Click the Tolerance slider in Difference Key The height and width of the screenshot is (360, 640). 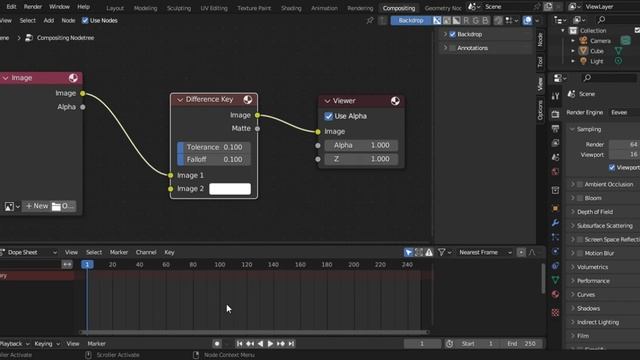point(214,147)
